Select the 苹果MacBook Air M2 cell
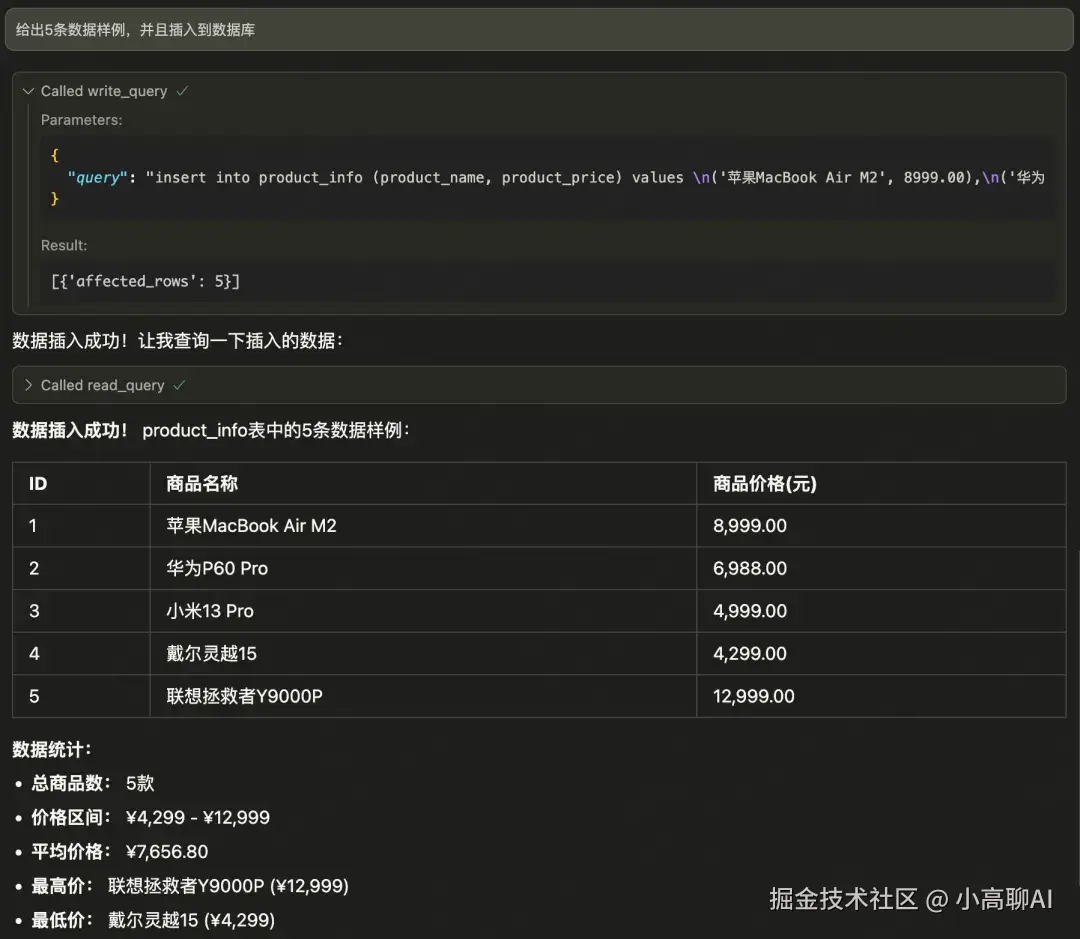The image size is (1080, 939). [x=252, y=525]
